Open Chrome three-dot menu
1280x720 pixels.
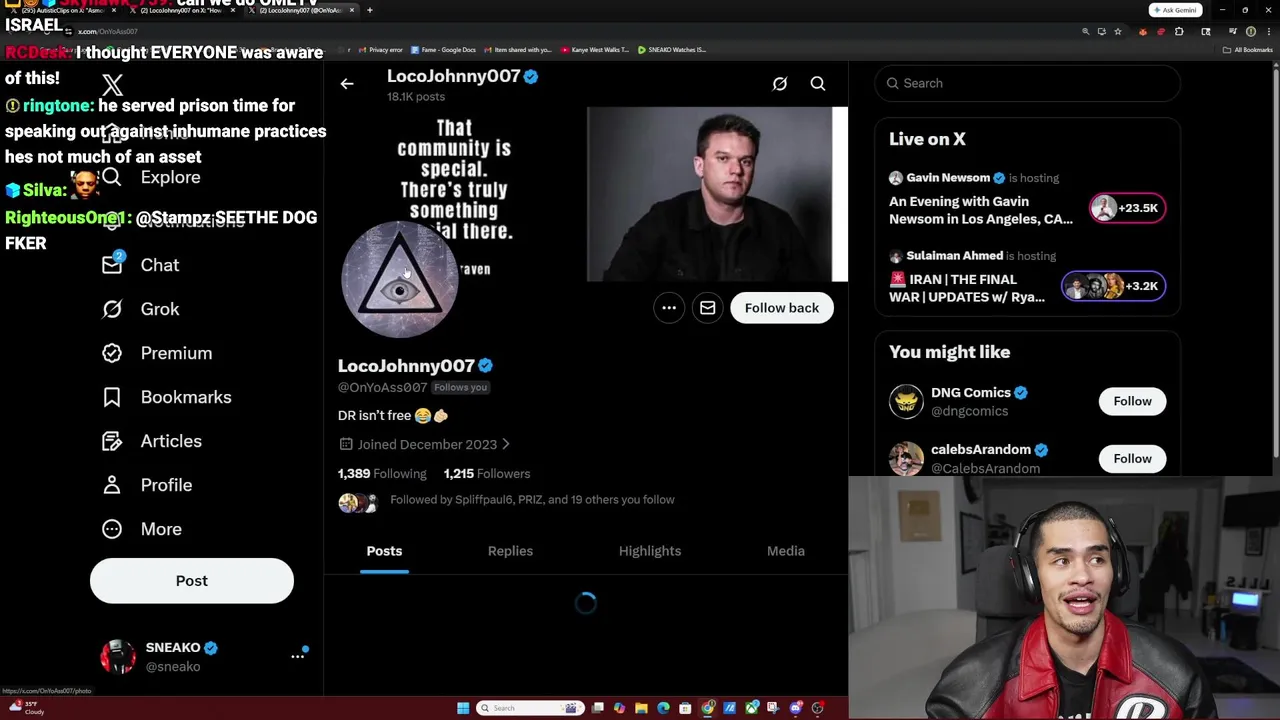pyautogui.click(x=1269, y=32)
